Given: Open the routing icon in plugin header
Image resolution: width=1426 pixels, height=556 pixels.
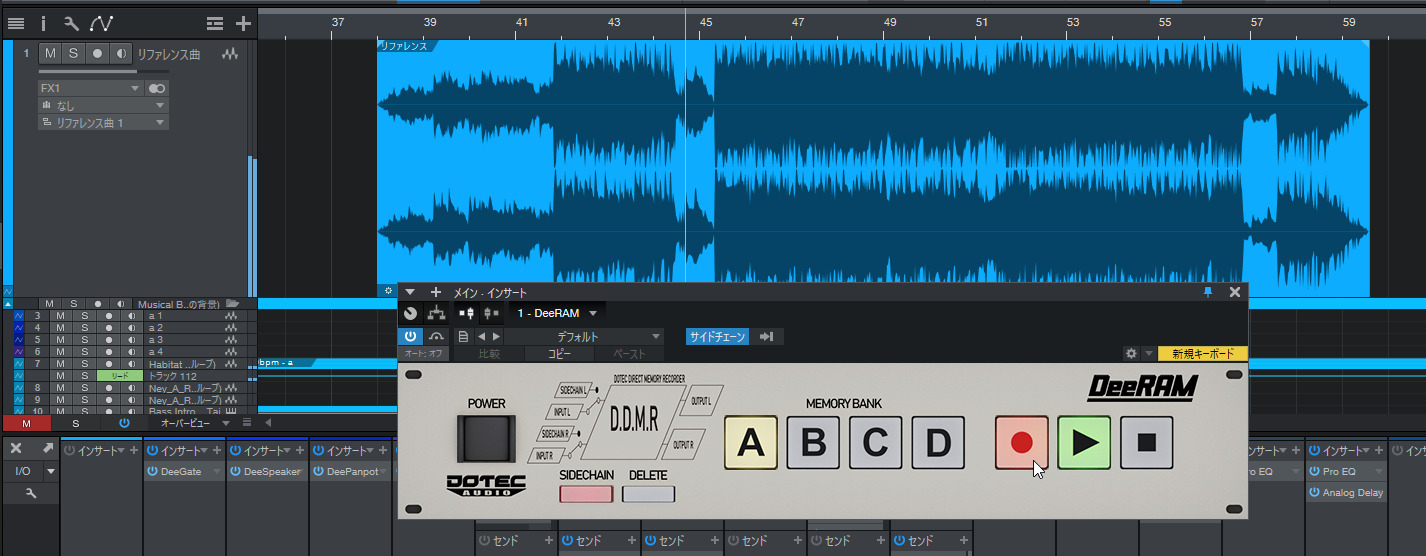Looking at the screenshot, I should (436, 313).
